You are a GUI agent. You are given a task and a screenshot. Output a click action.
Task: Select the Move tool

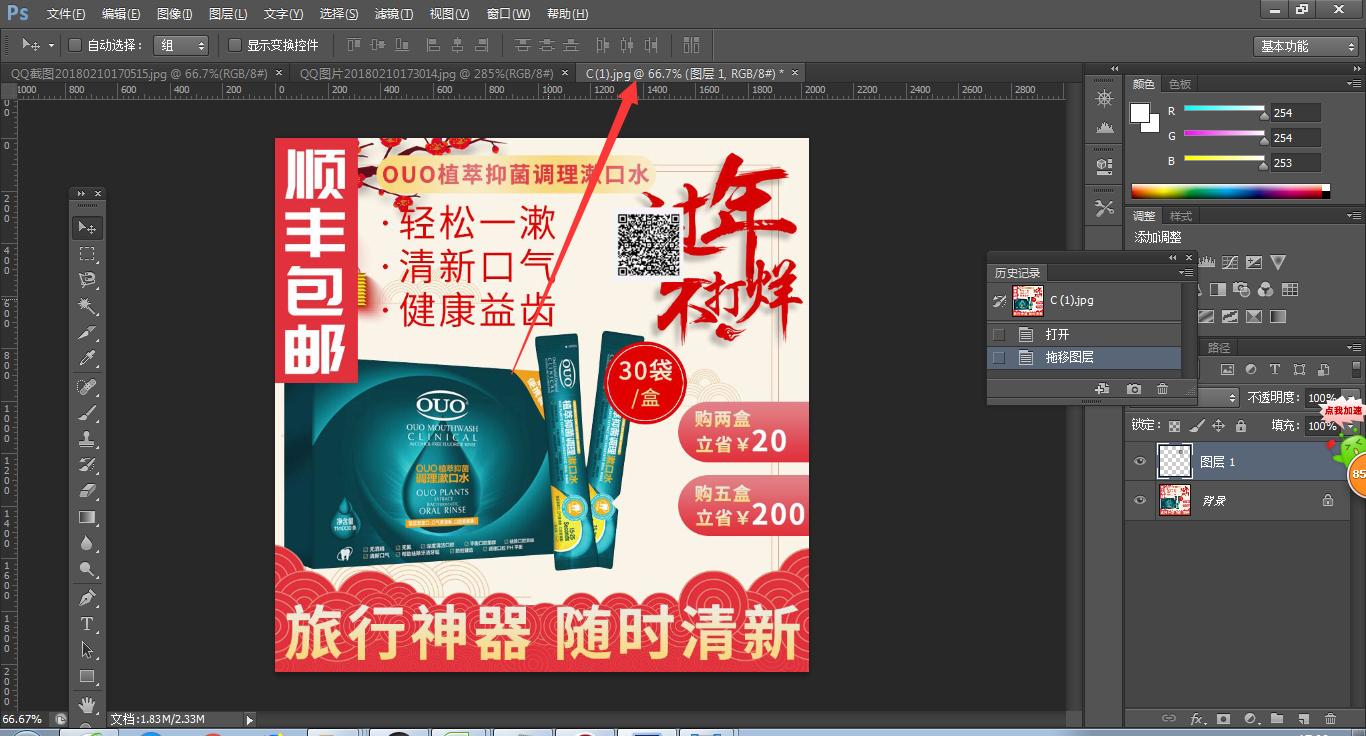point(87,227)
